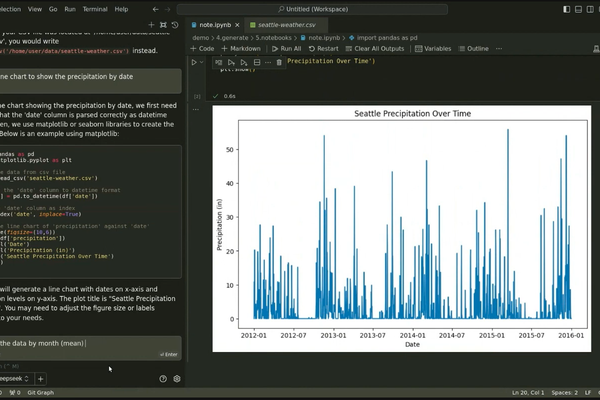Click Run All button
This screenshot has width=600, height=400.
coord(286,48)
